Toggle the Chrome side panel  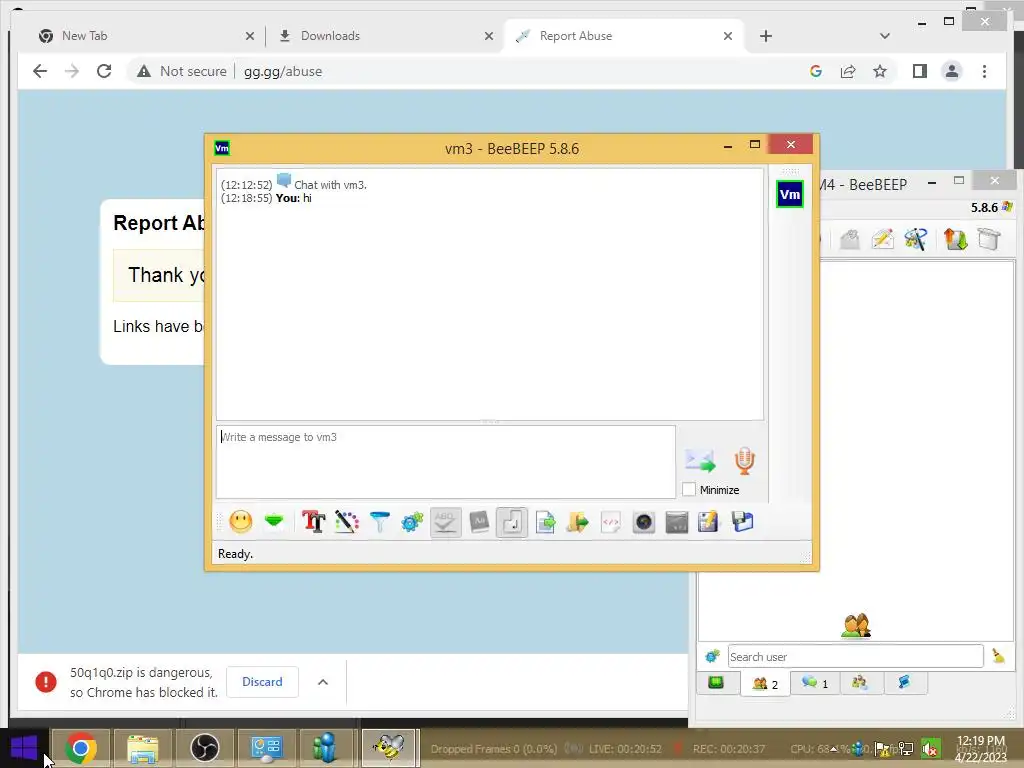(x=920, y=71)
